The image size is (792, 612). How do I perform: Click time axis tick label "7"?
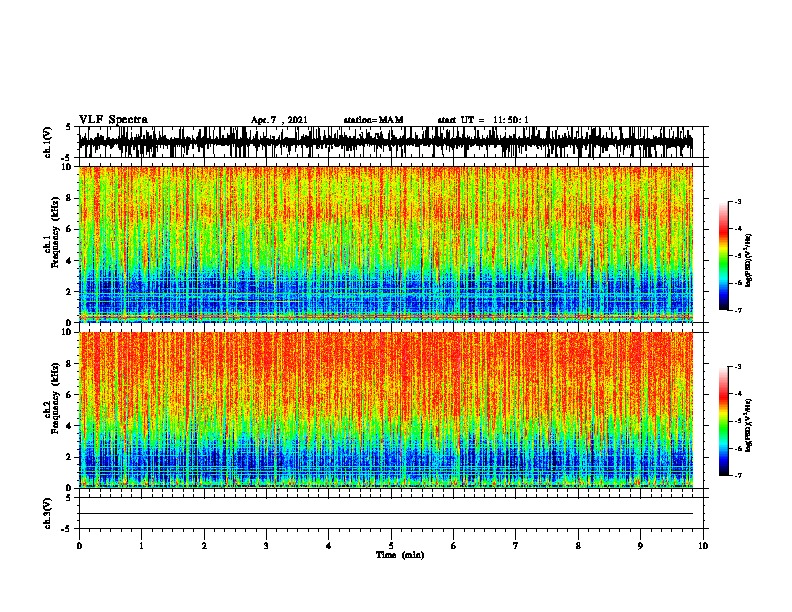pos(516,546)
